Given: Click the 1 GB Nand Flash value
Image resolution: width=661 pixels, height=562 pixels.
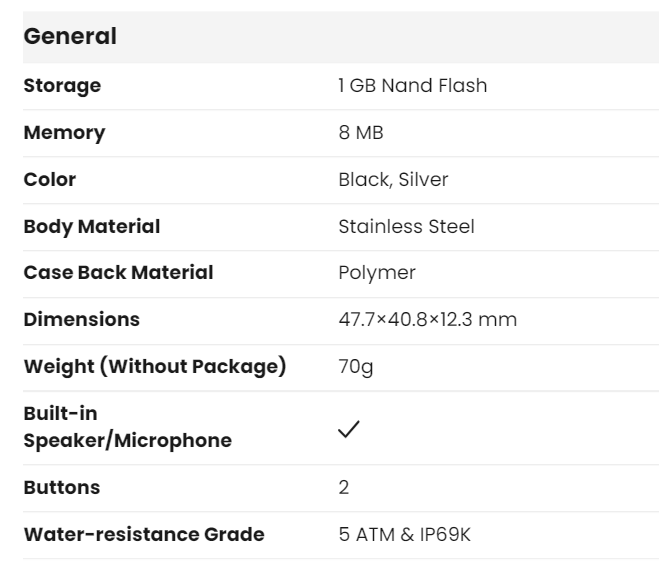Looking at the screenshot, I should coord(413,86).
